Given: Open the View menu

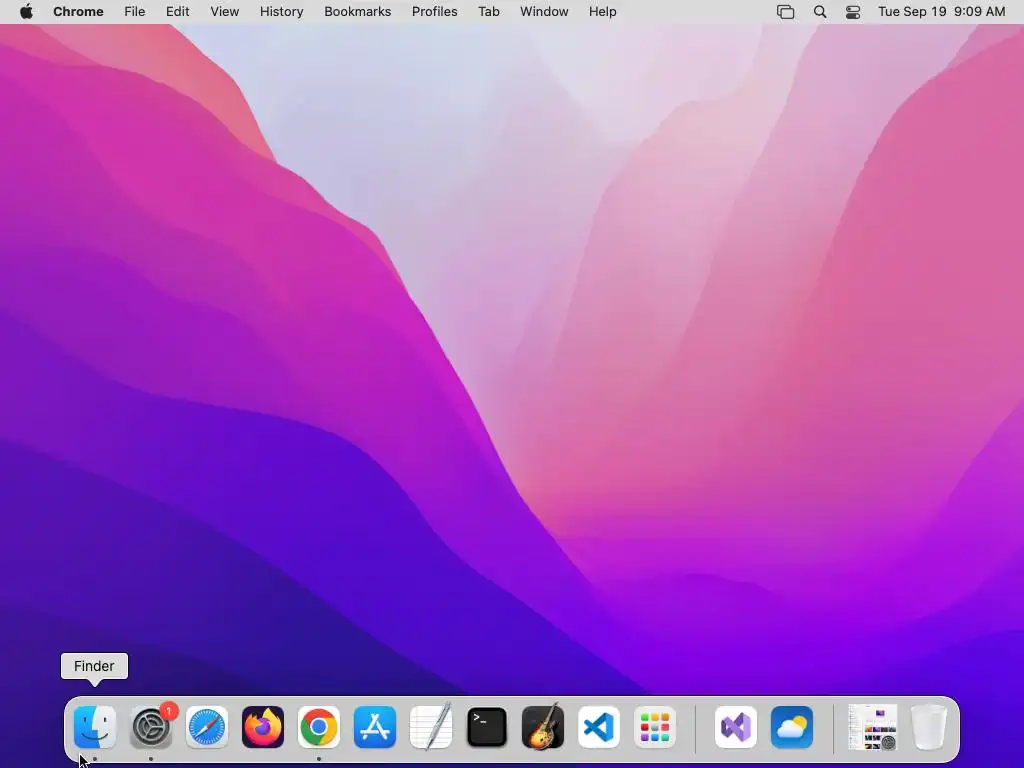Looking at the screenshot, I should 225,12.
